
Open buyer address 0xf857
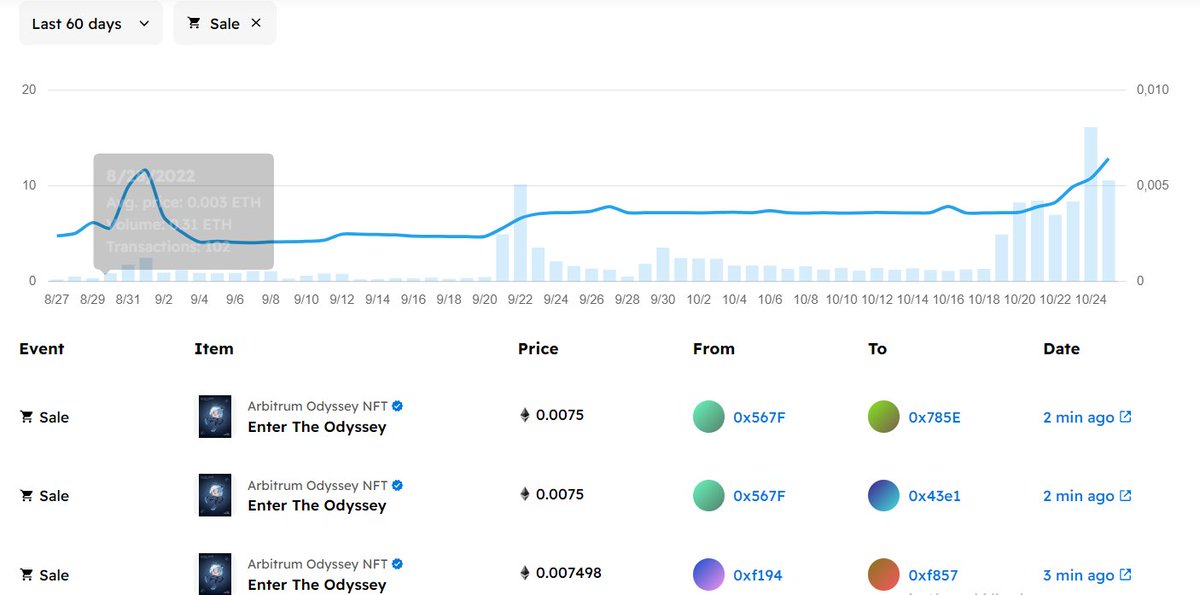933,575
